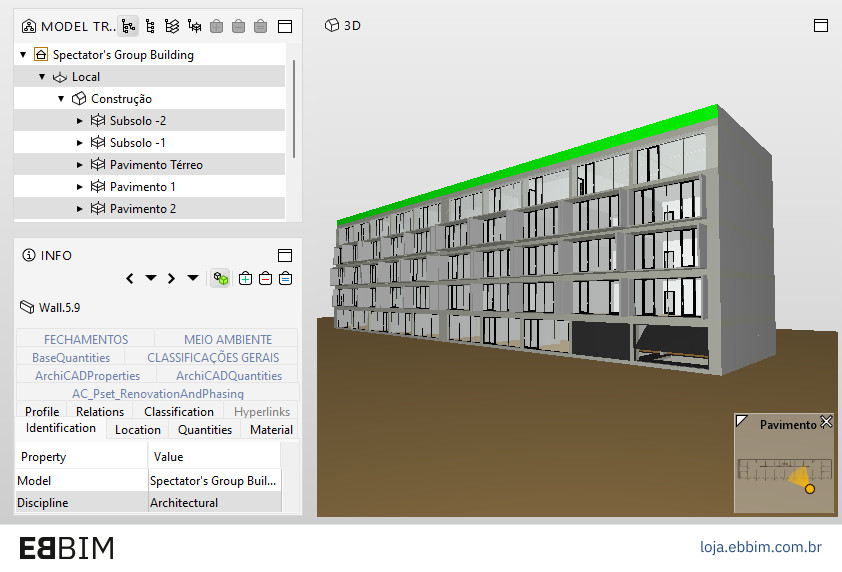
Task: Open the MEIO AMBIENTE property tab
Action: pos(228,339)
